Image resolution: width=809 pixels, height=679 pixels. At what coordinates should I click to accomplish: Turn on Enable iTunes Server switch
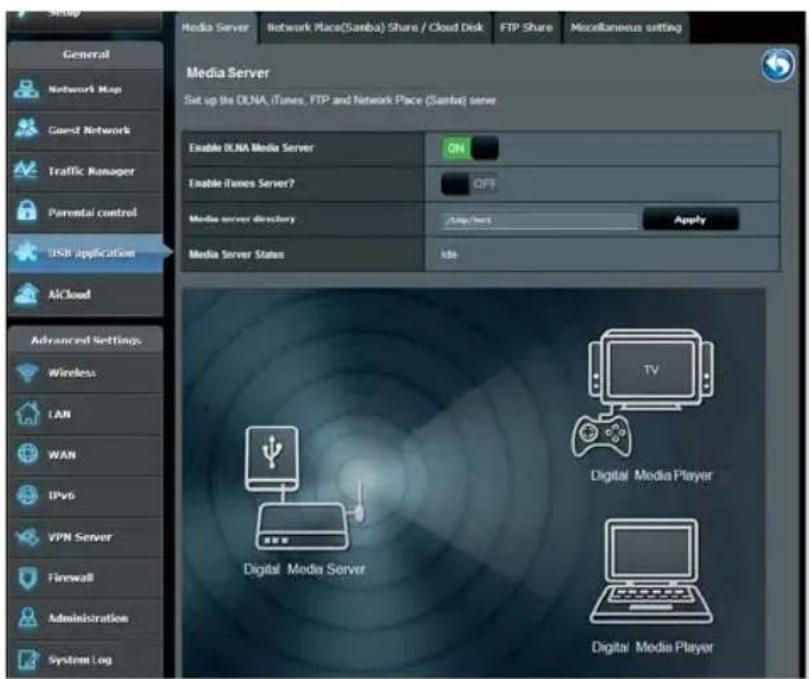[x=469, y=184]
